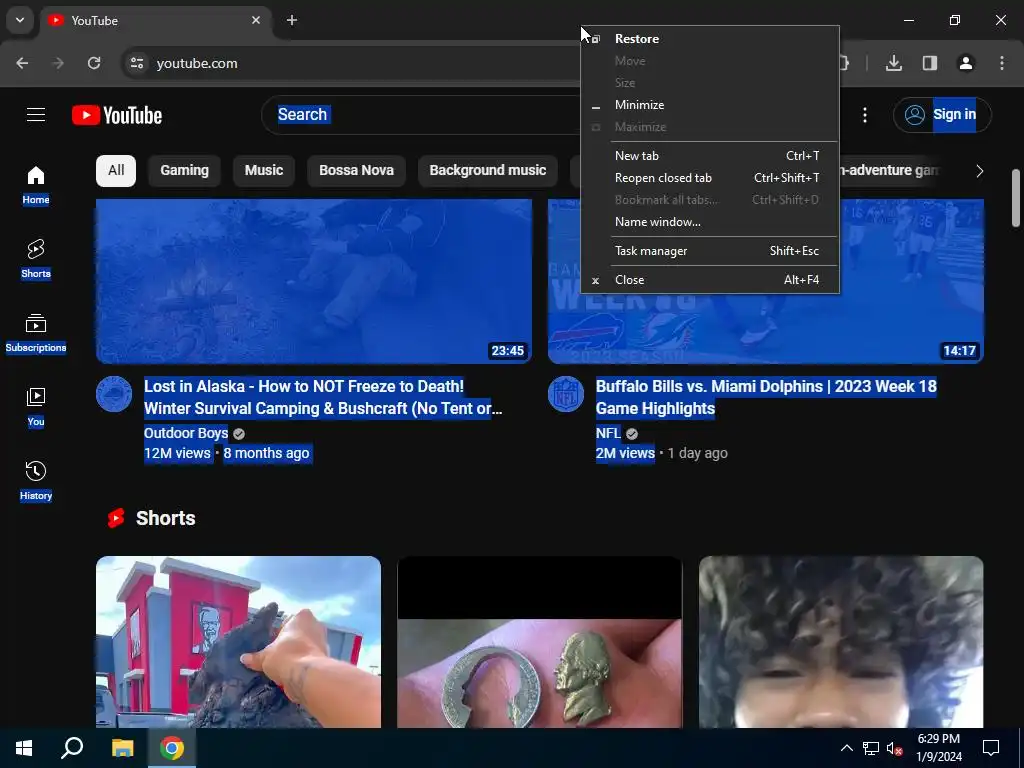This screenshot has height=768, width=1024.
Task: Show hidden tray icons
Action: coord(846,748)
